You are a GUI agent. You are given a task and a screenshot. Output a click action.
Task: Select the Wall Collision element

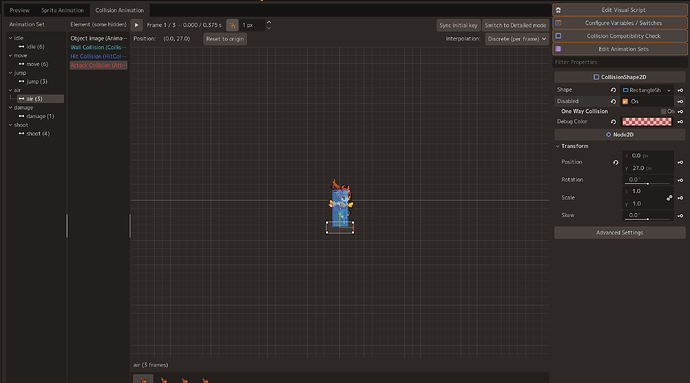click(99, 47)
